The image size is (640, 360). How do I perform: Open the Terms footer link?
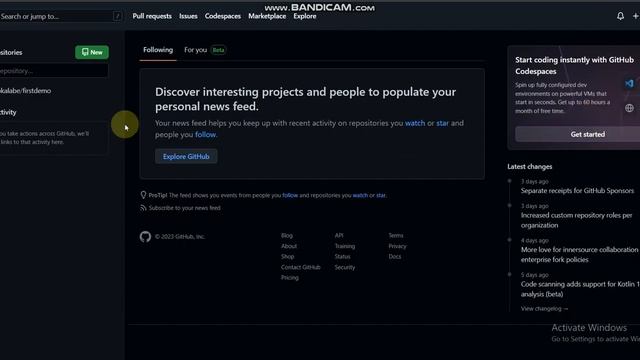click(396, 236)
